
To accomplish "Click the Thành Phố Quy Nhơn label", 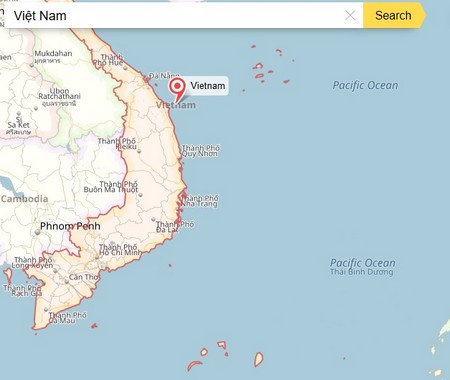I will (200, 151).
